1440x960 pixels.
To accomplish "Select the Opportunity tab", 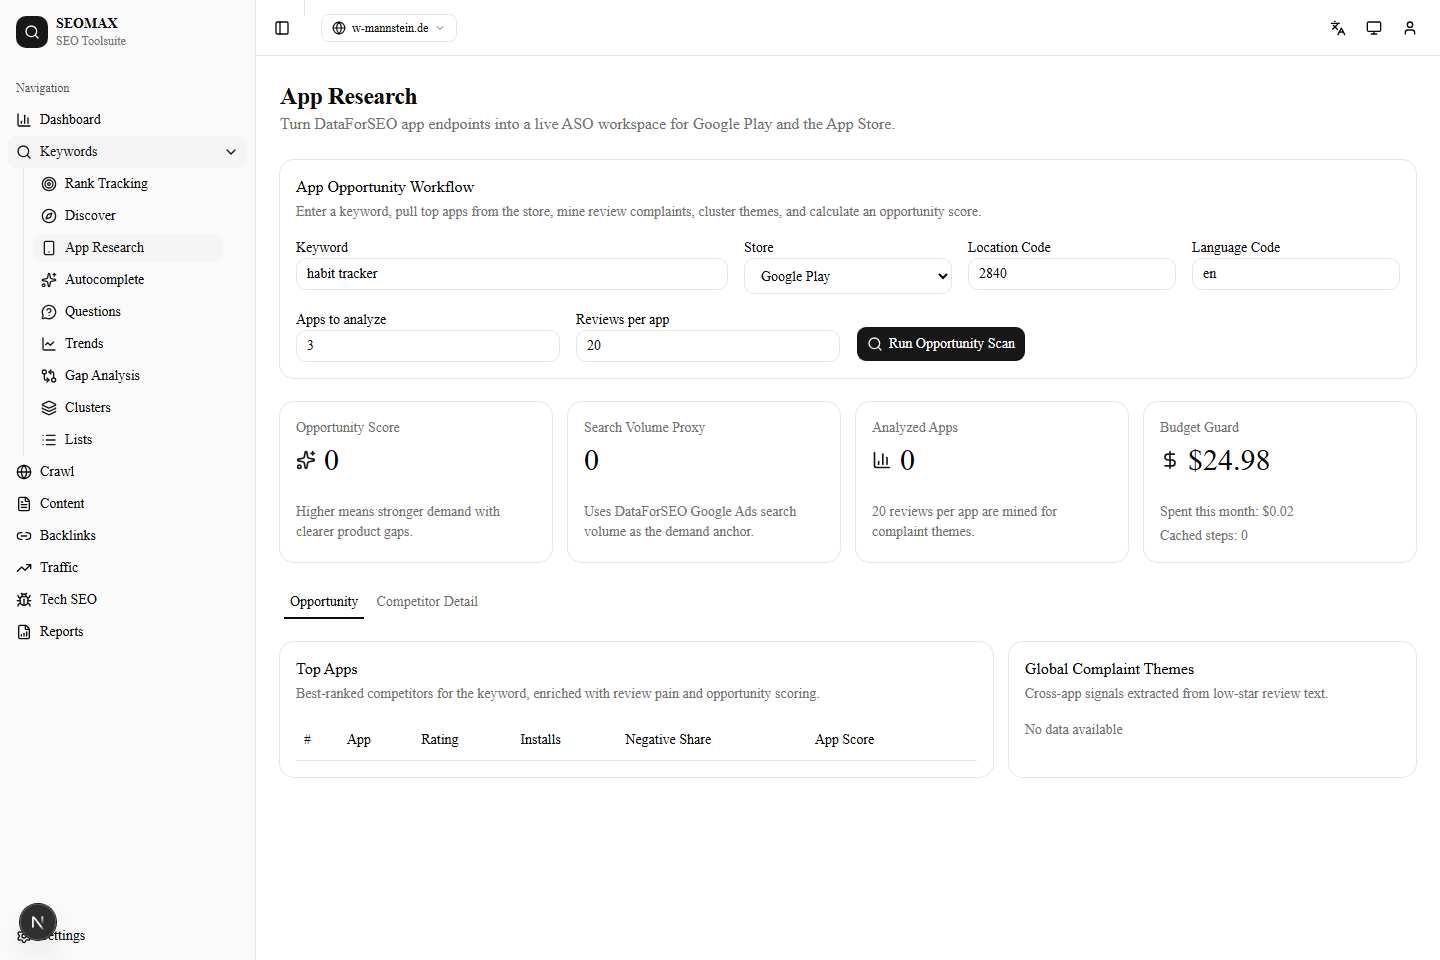I will click(324, 602).
